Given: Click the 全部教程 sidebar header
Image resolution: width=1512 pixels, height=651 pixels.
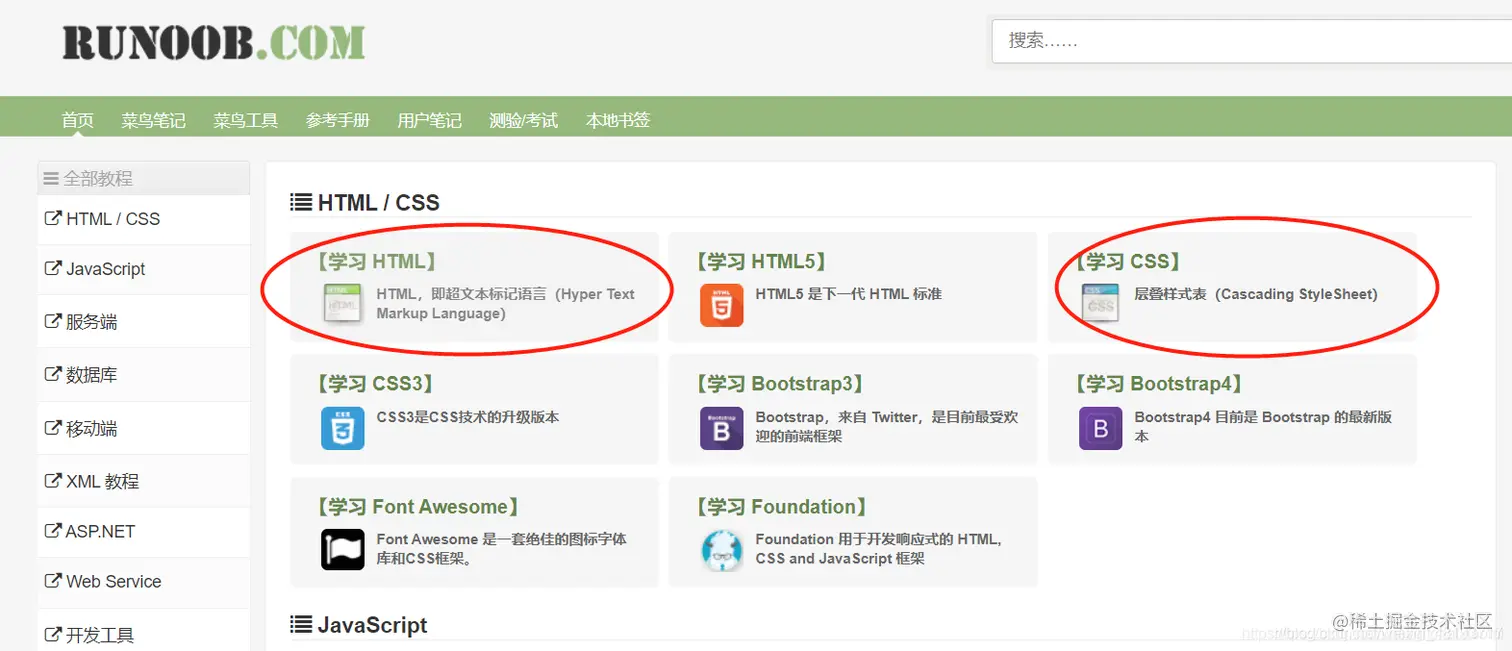Looking at the screenshot, I should click(144, 178).
